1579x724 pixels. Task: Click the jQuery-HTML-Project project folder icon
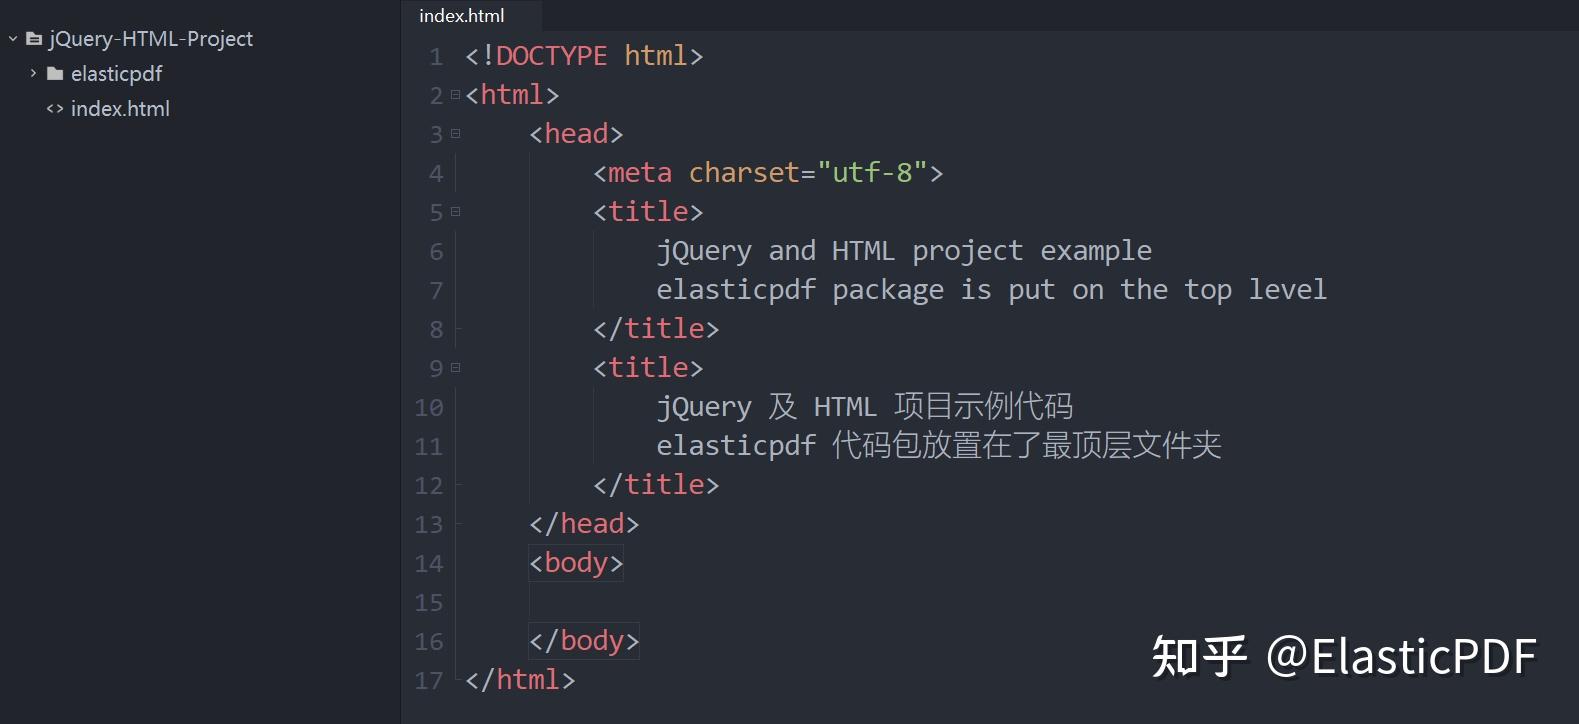pyautogui.click(x=34, y=39)
